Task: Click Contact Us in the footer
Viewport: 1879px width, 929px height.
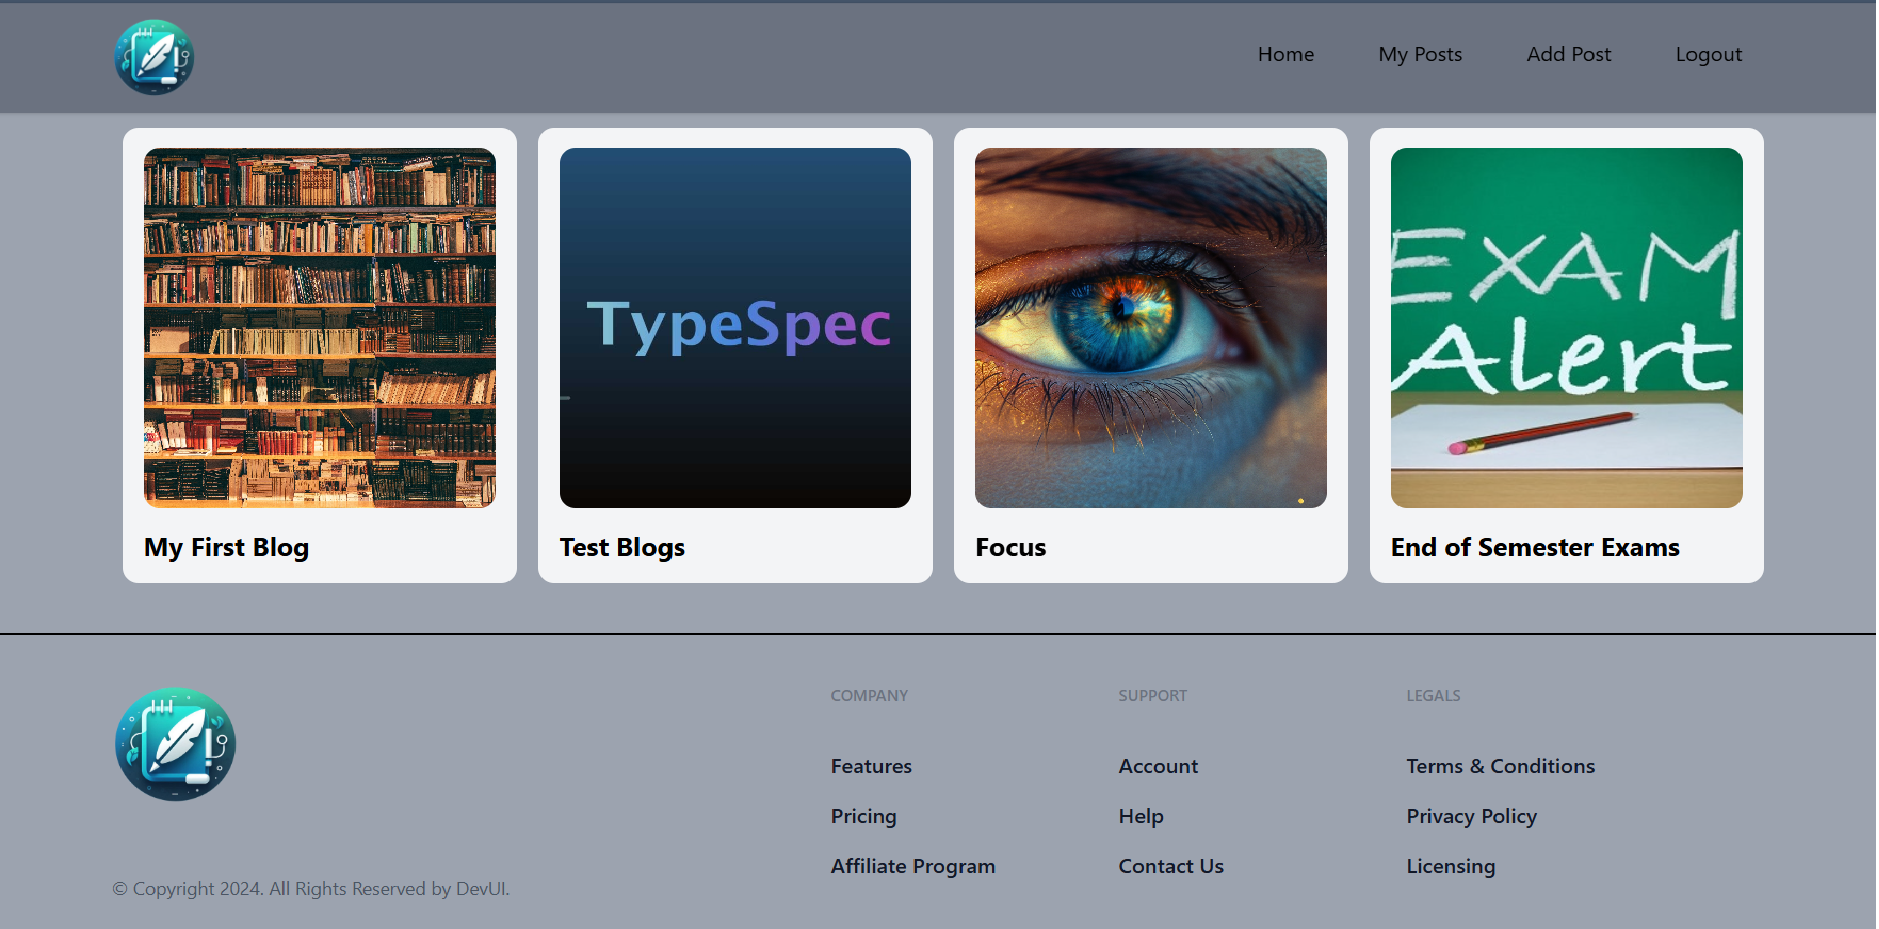Action: 1170,866
